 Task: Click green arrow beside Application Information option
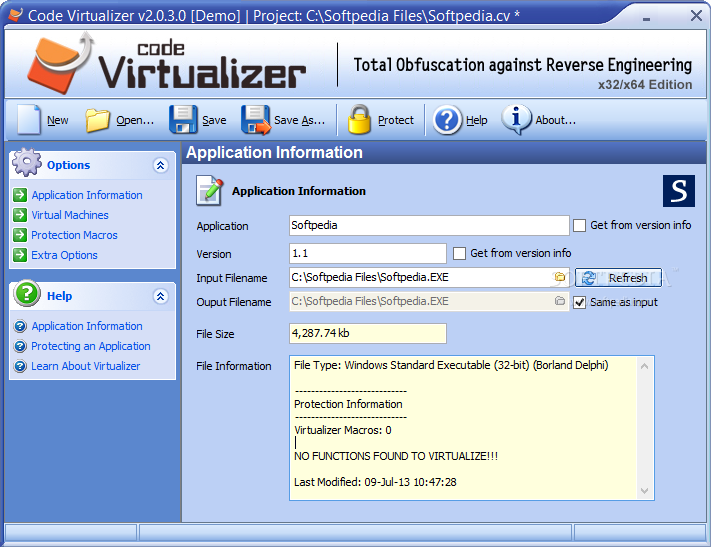pyautogui.click(x=20, y=195)
